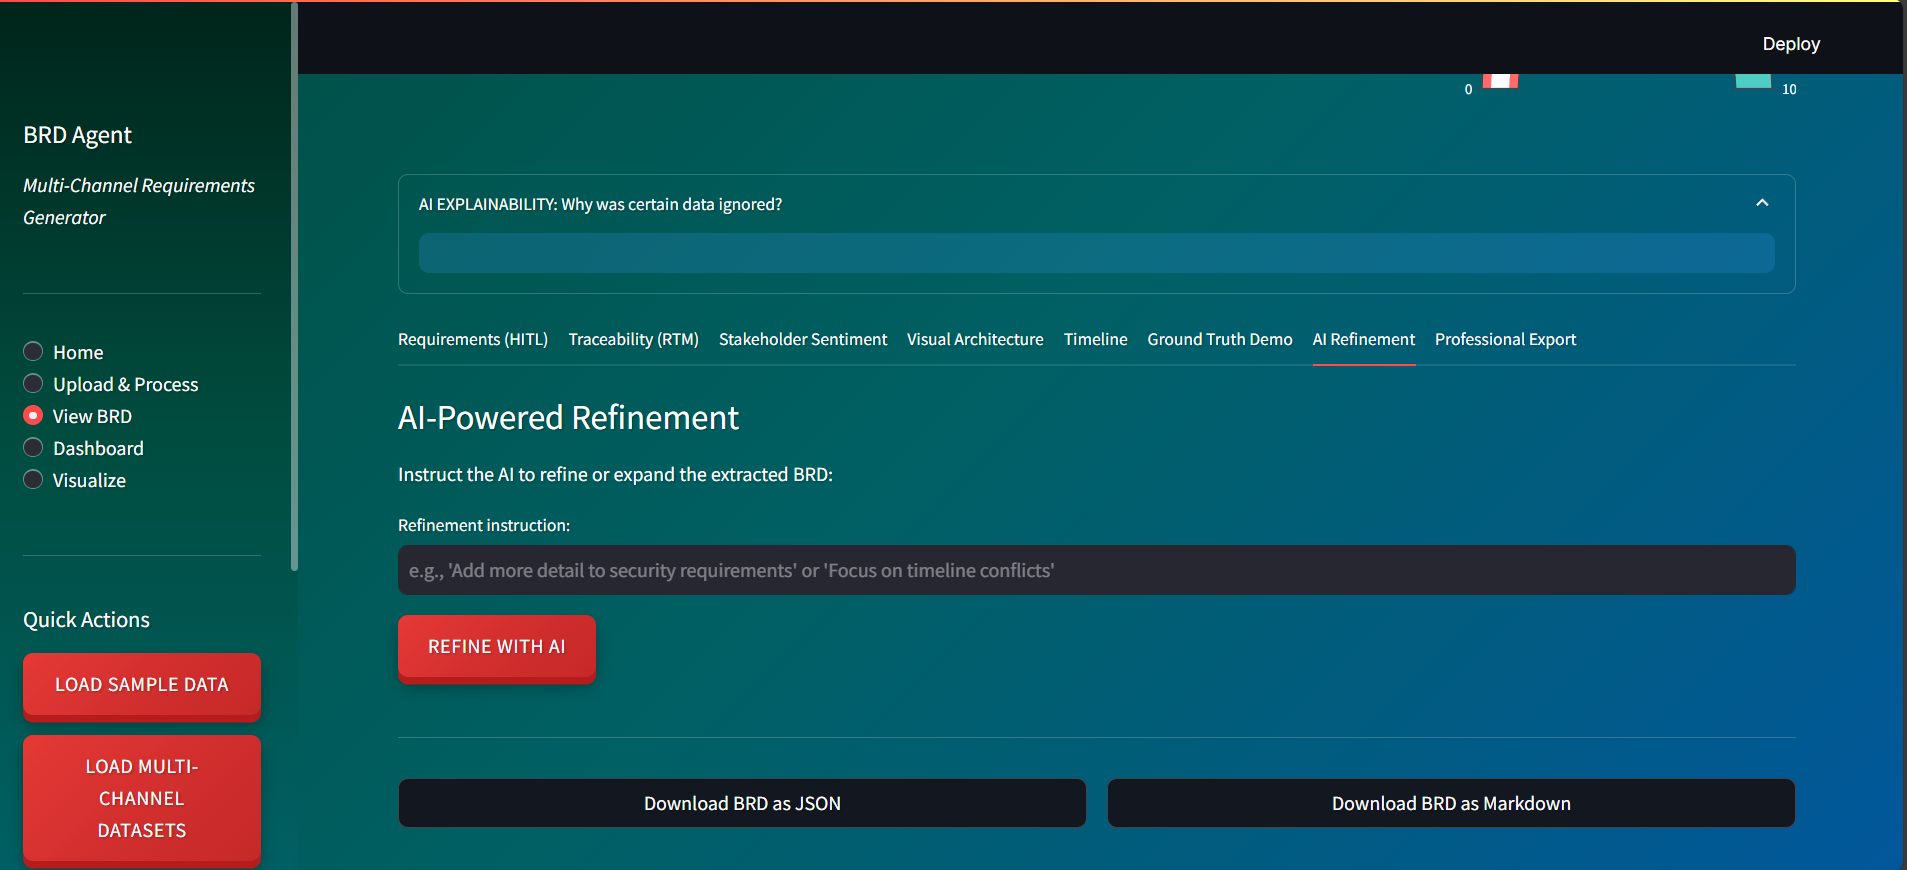1907x870 pixels.
Task: Open the Deploy menu in header
Action: click(1790, 44)
